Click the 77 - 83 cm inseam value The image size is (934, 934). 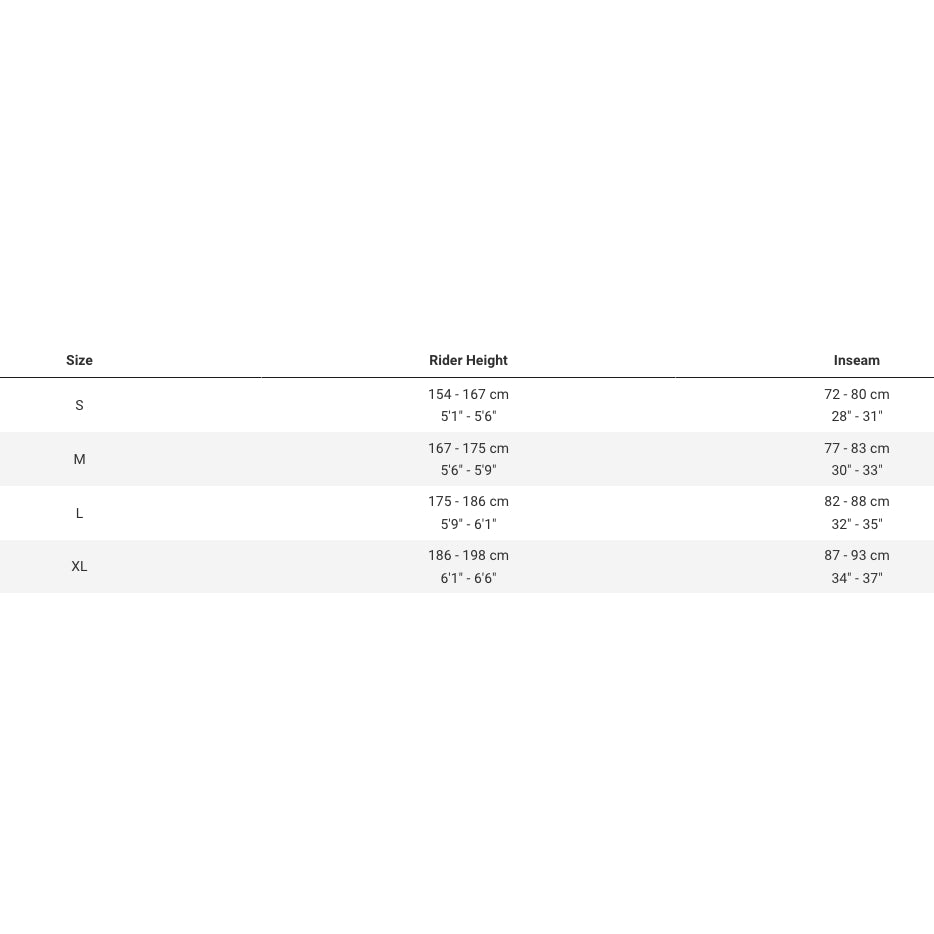pos(856,448)
